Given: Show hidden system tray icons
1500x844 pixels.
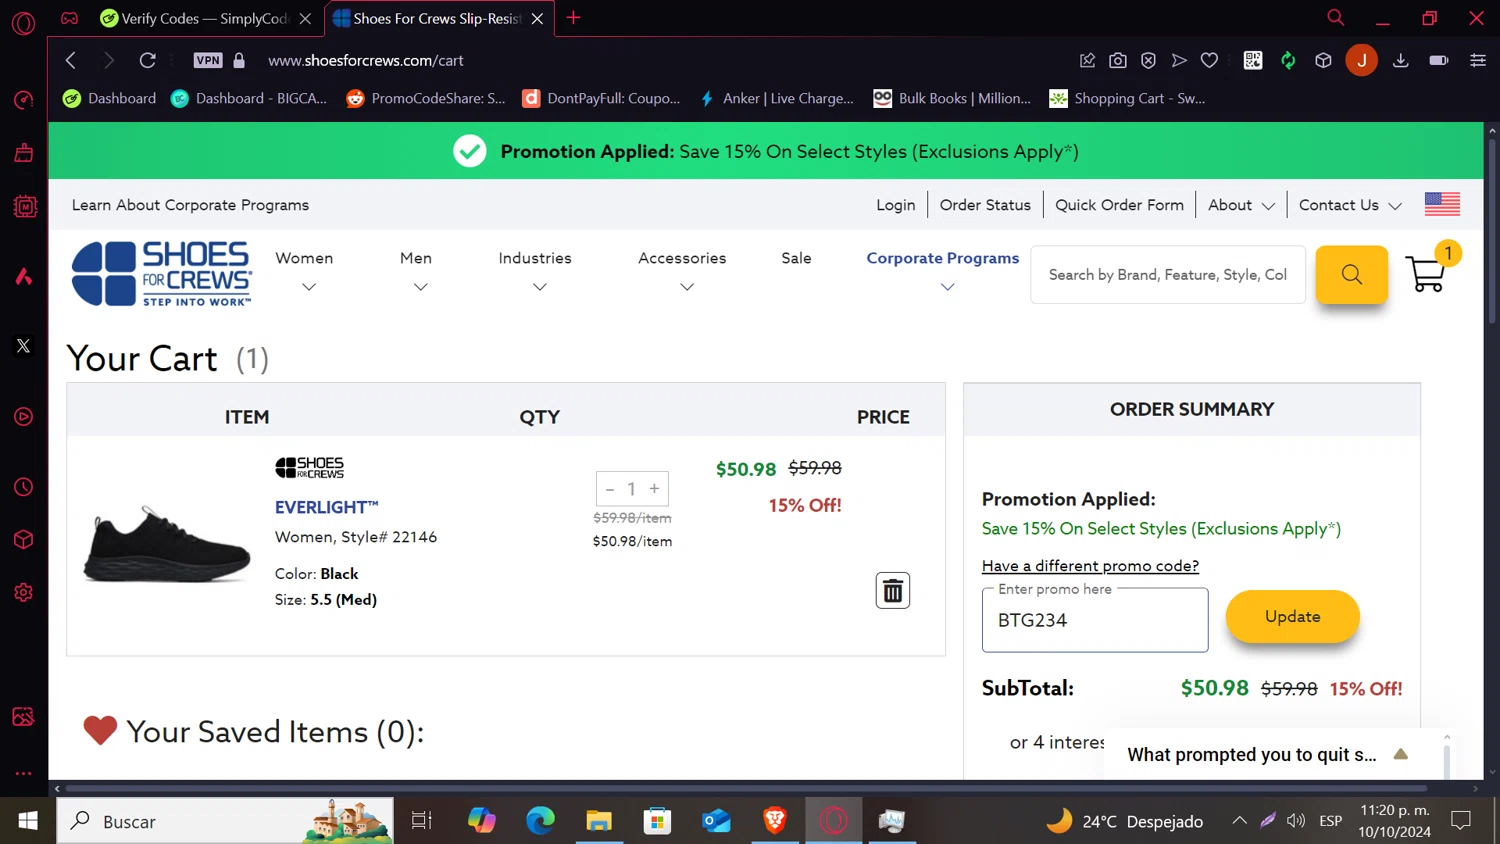Looking at the screenshot, I should coord(1240,821).
